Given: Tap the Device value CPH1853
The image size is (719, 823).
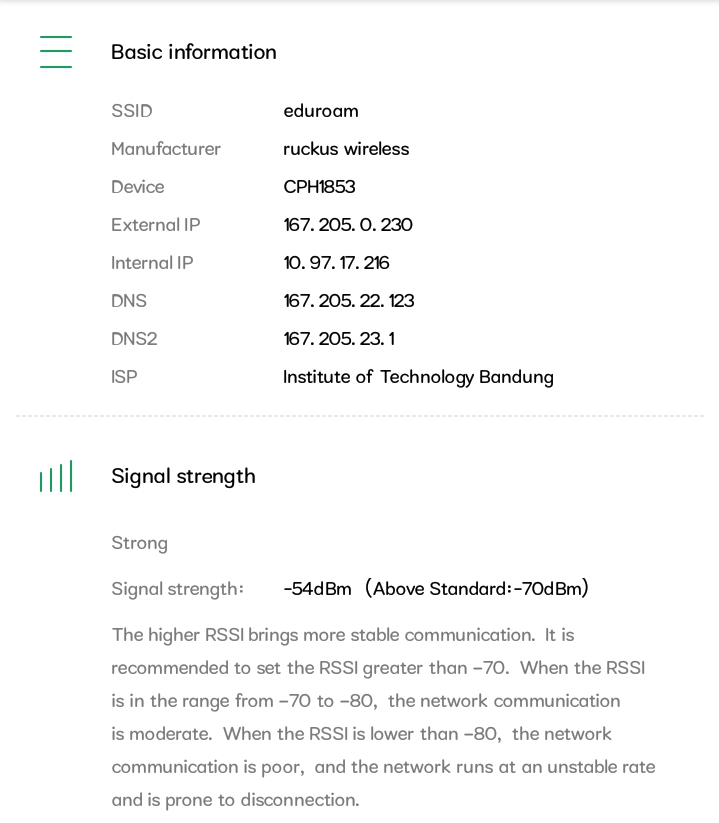Looking at the screenshot, I should click(x=319, y=187).
